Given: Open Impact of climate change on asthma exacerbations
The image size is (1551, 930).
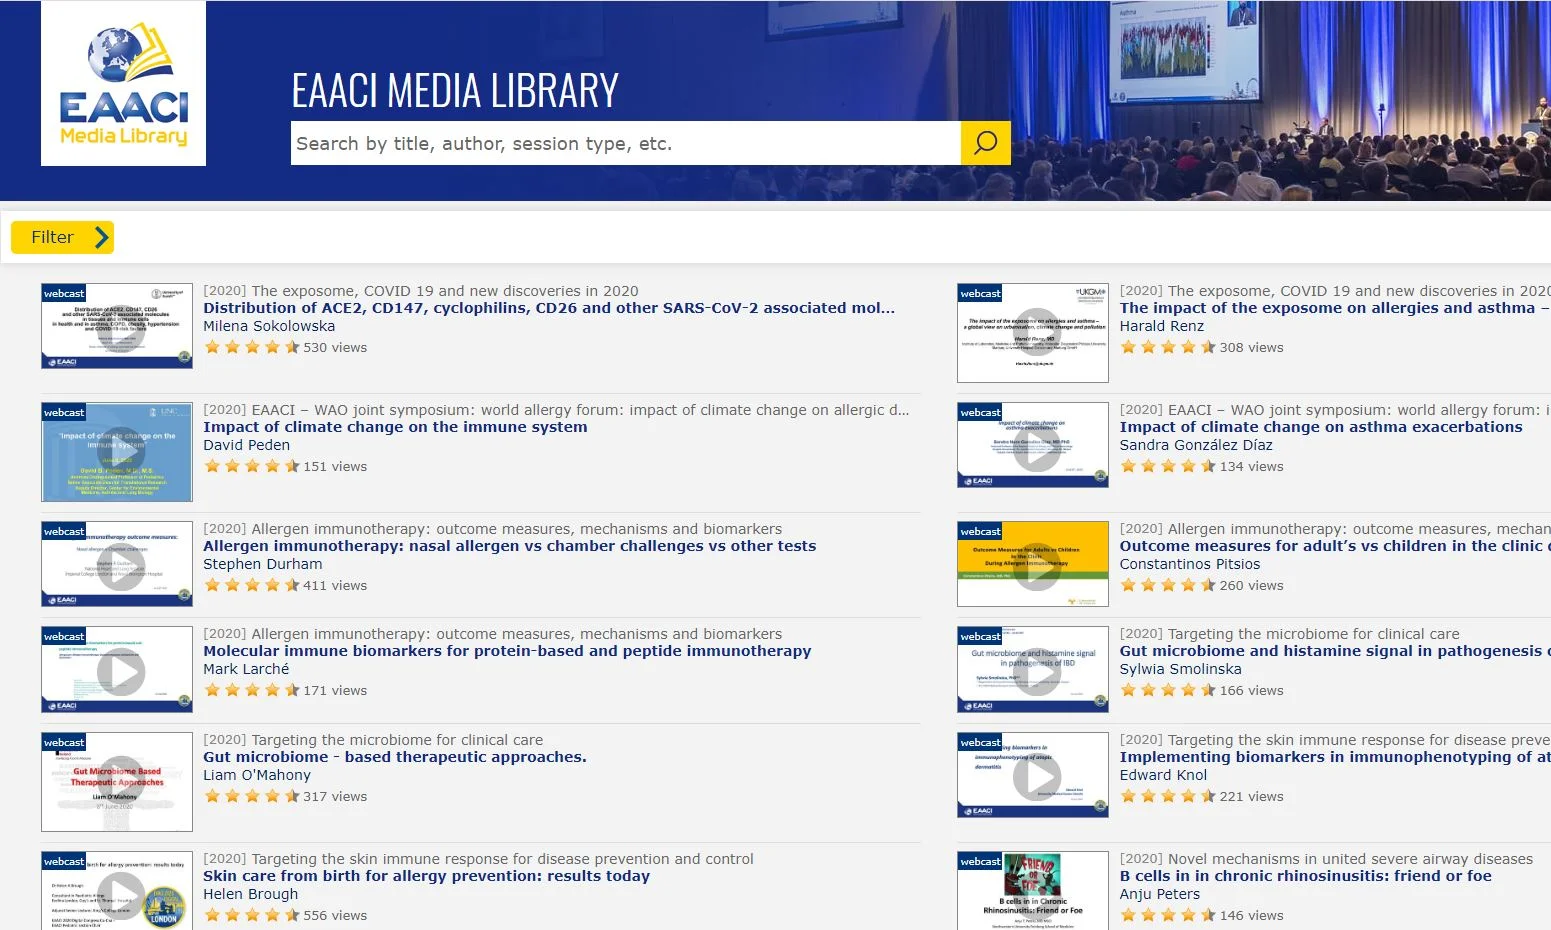Looking at the screenshot, I should [1321, 427].
